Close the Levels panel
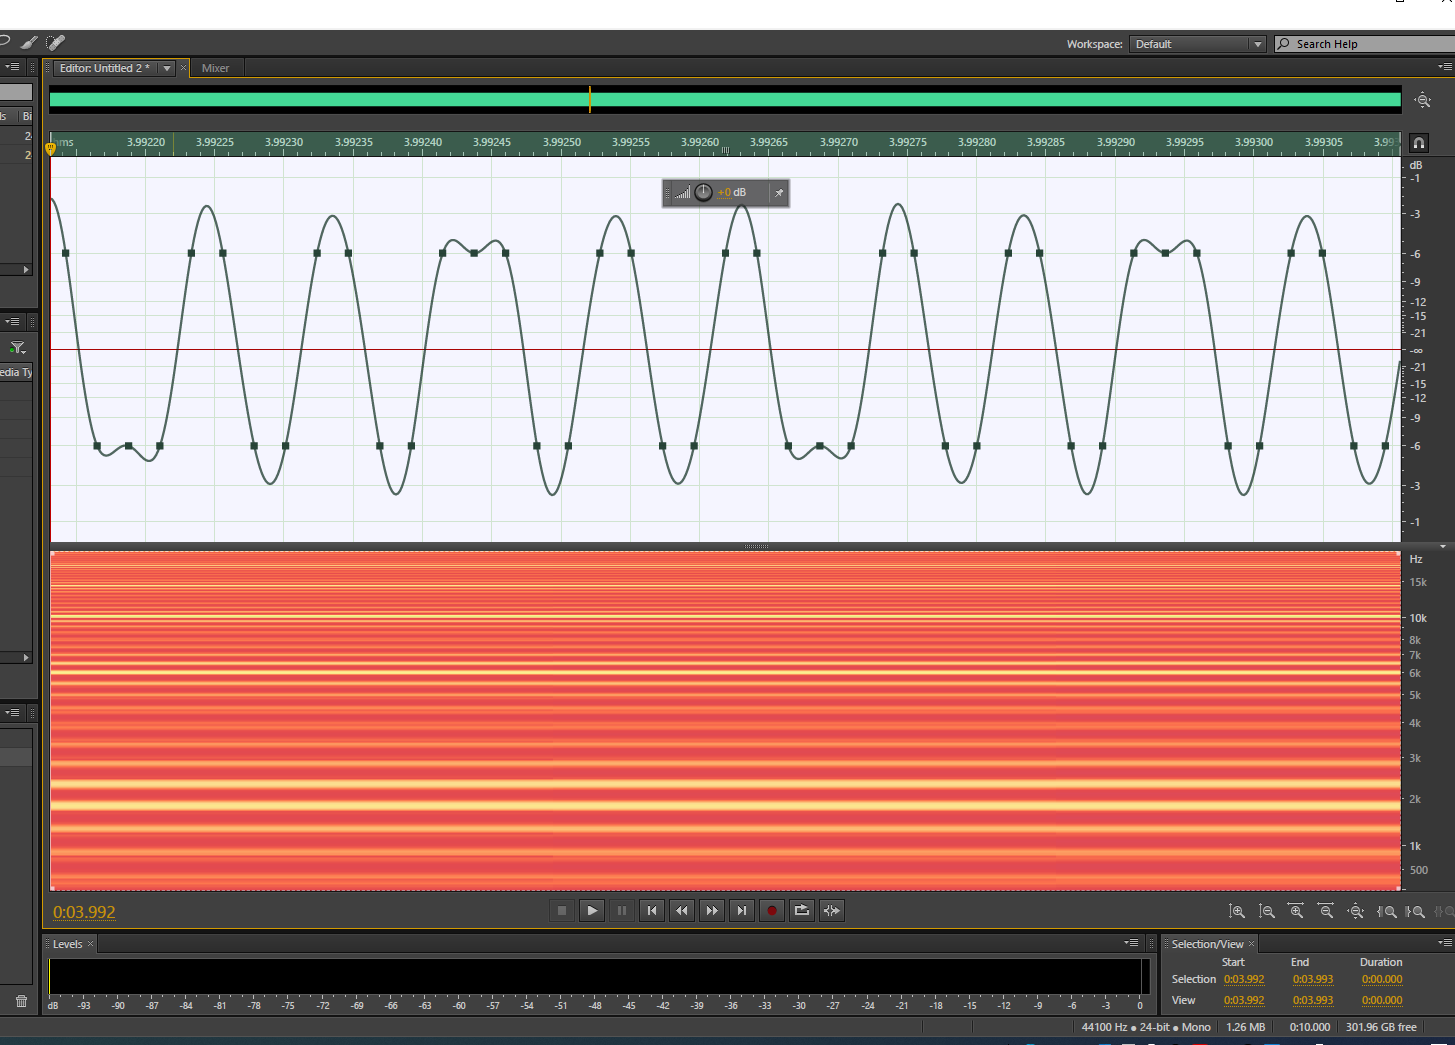 (91, 944)
